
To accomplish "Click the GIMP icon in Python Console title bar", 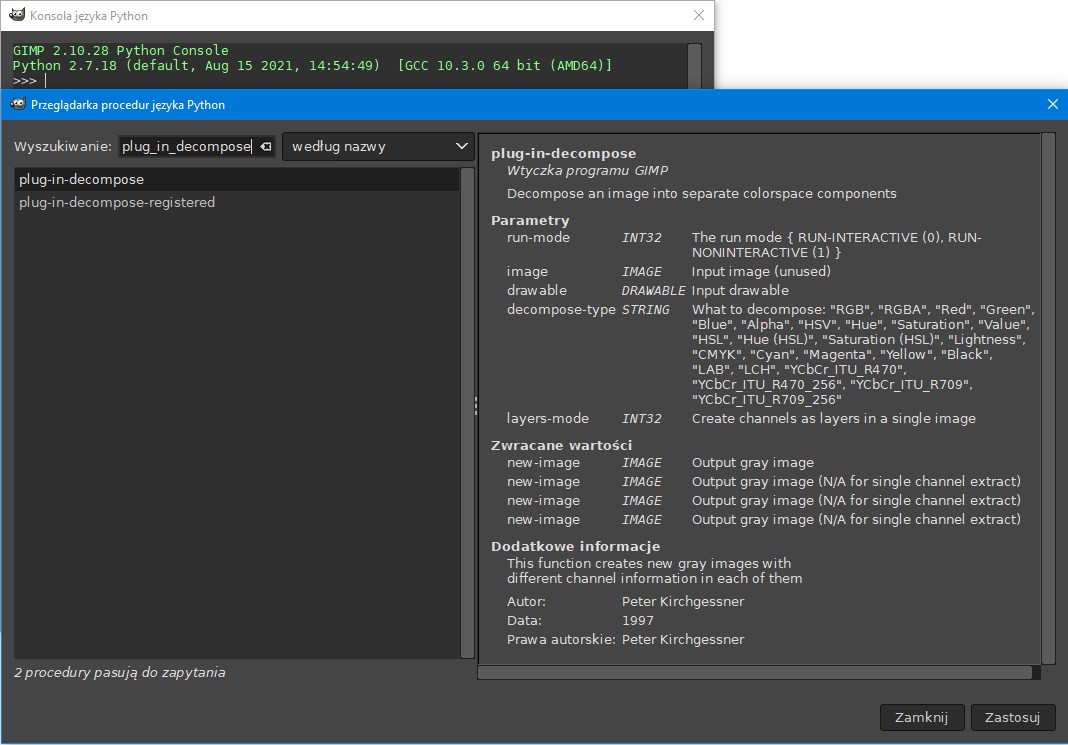I will [x=17, y=15].
